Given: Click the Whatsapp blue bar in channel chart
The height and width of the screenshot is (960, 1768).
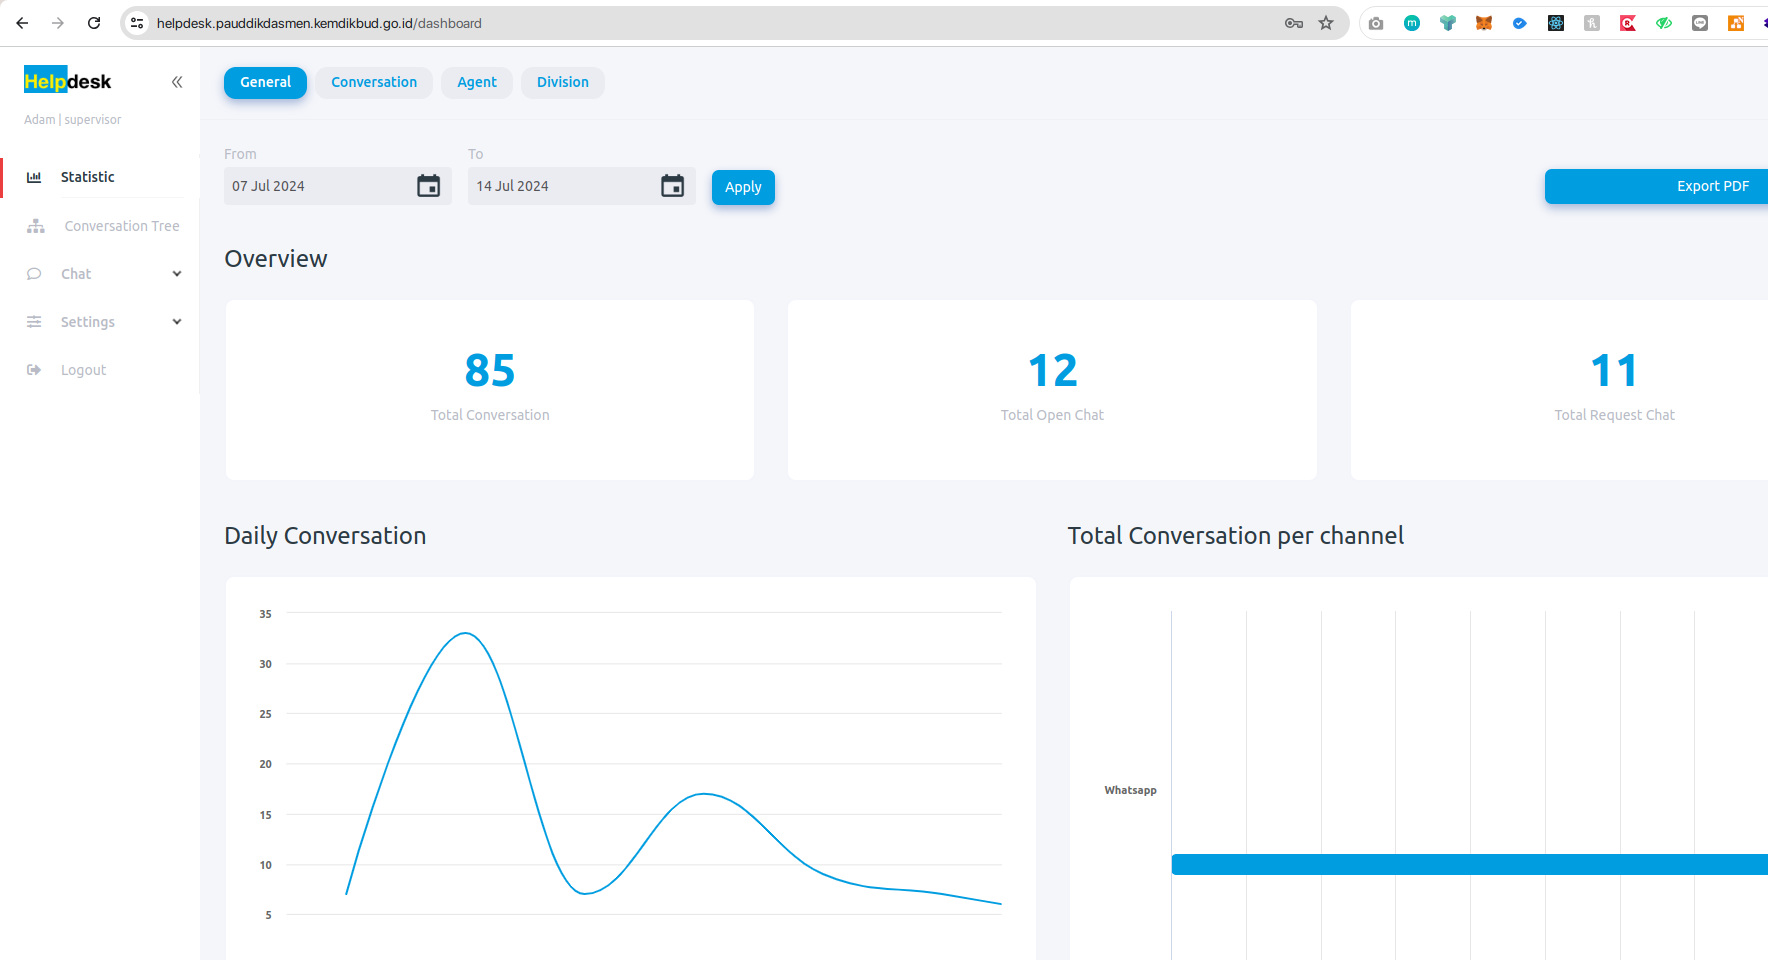Looking at the screenshot, I should click(1470, 865).
